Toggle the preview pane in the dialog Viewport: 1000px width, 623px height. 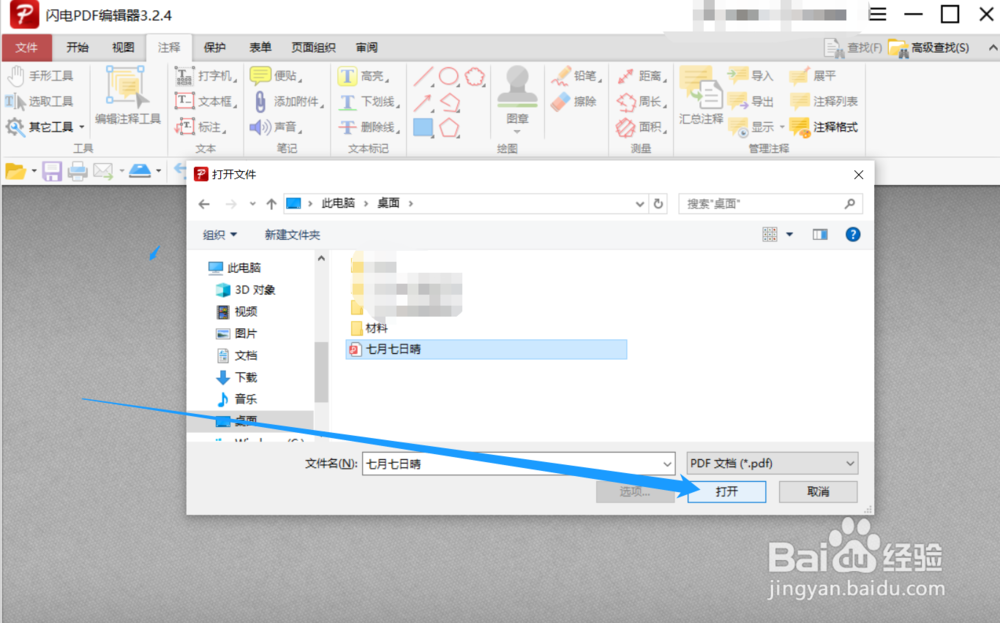[x=820, y=235]
